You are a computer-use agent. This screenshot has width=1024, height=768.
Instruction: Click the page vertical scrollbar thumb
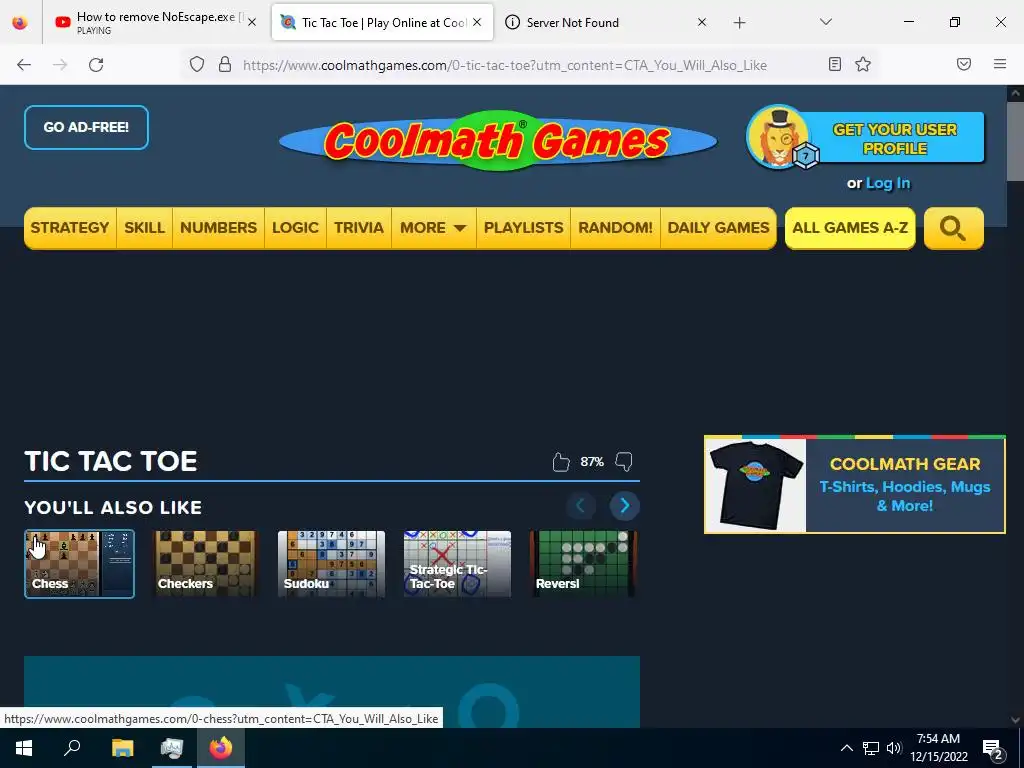click(x=1015, y=141)
